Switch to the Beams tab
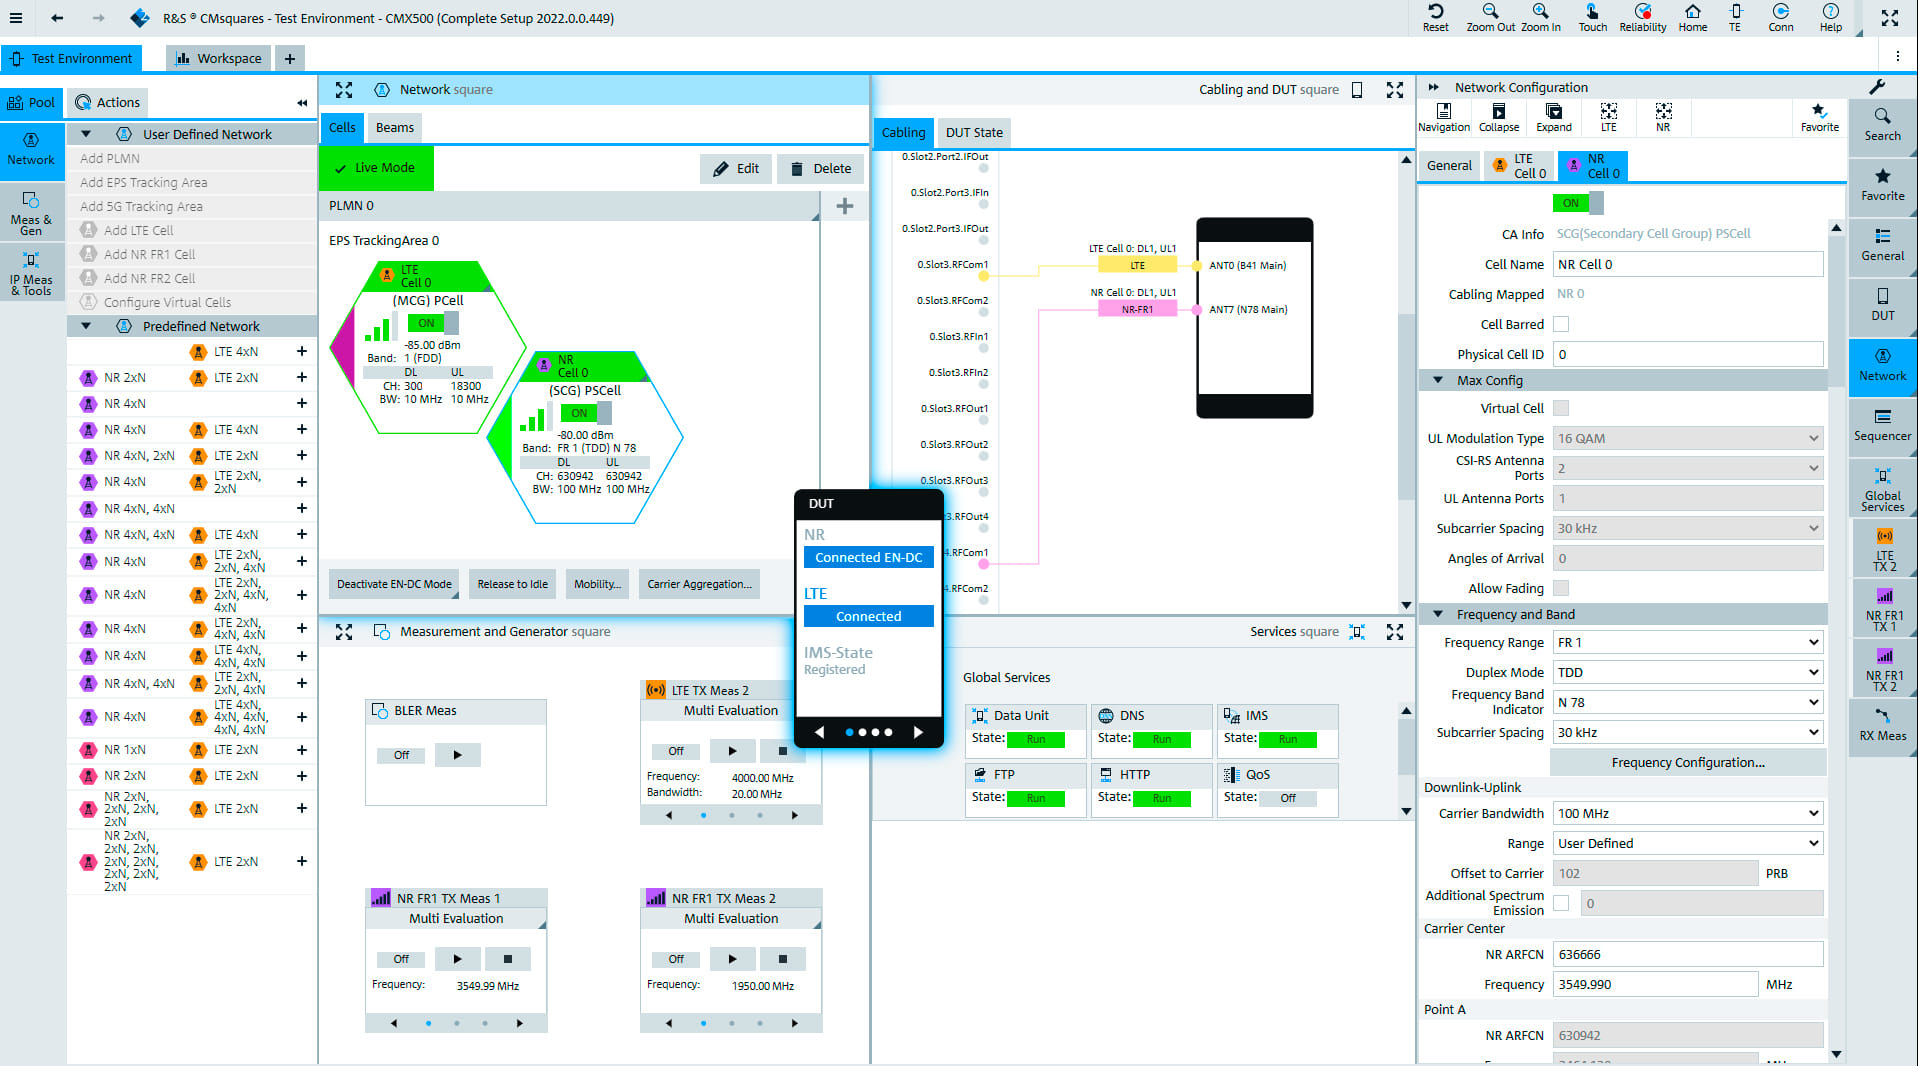The image size is (1918, 1066). coord(394,127)
